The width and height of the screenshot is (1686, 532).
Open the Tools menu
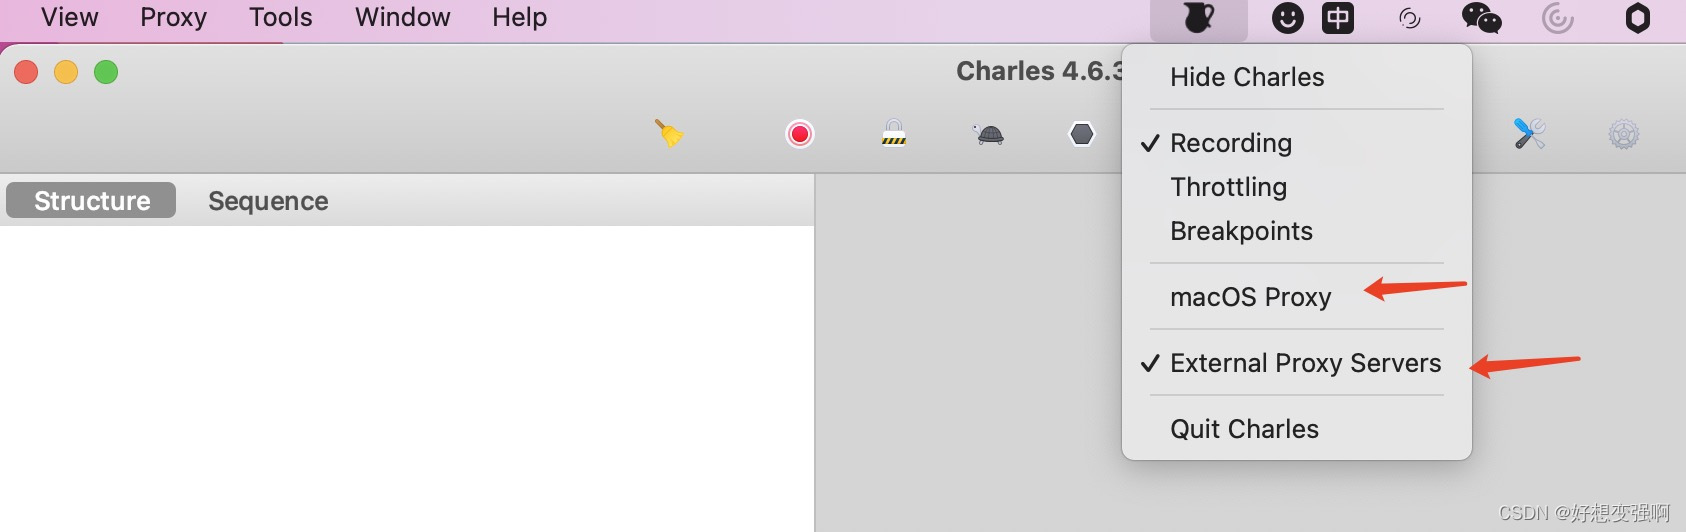tap(281, 17)
